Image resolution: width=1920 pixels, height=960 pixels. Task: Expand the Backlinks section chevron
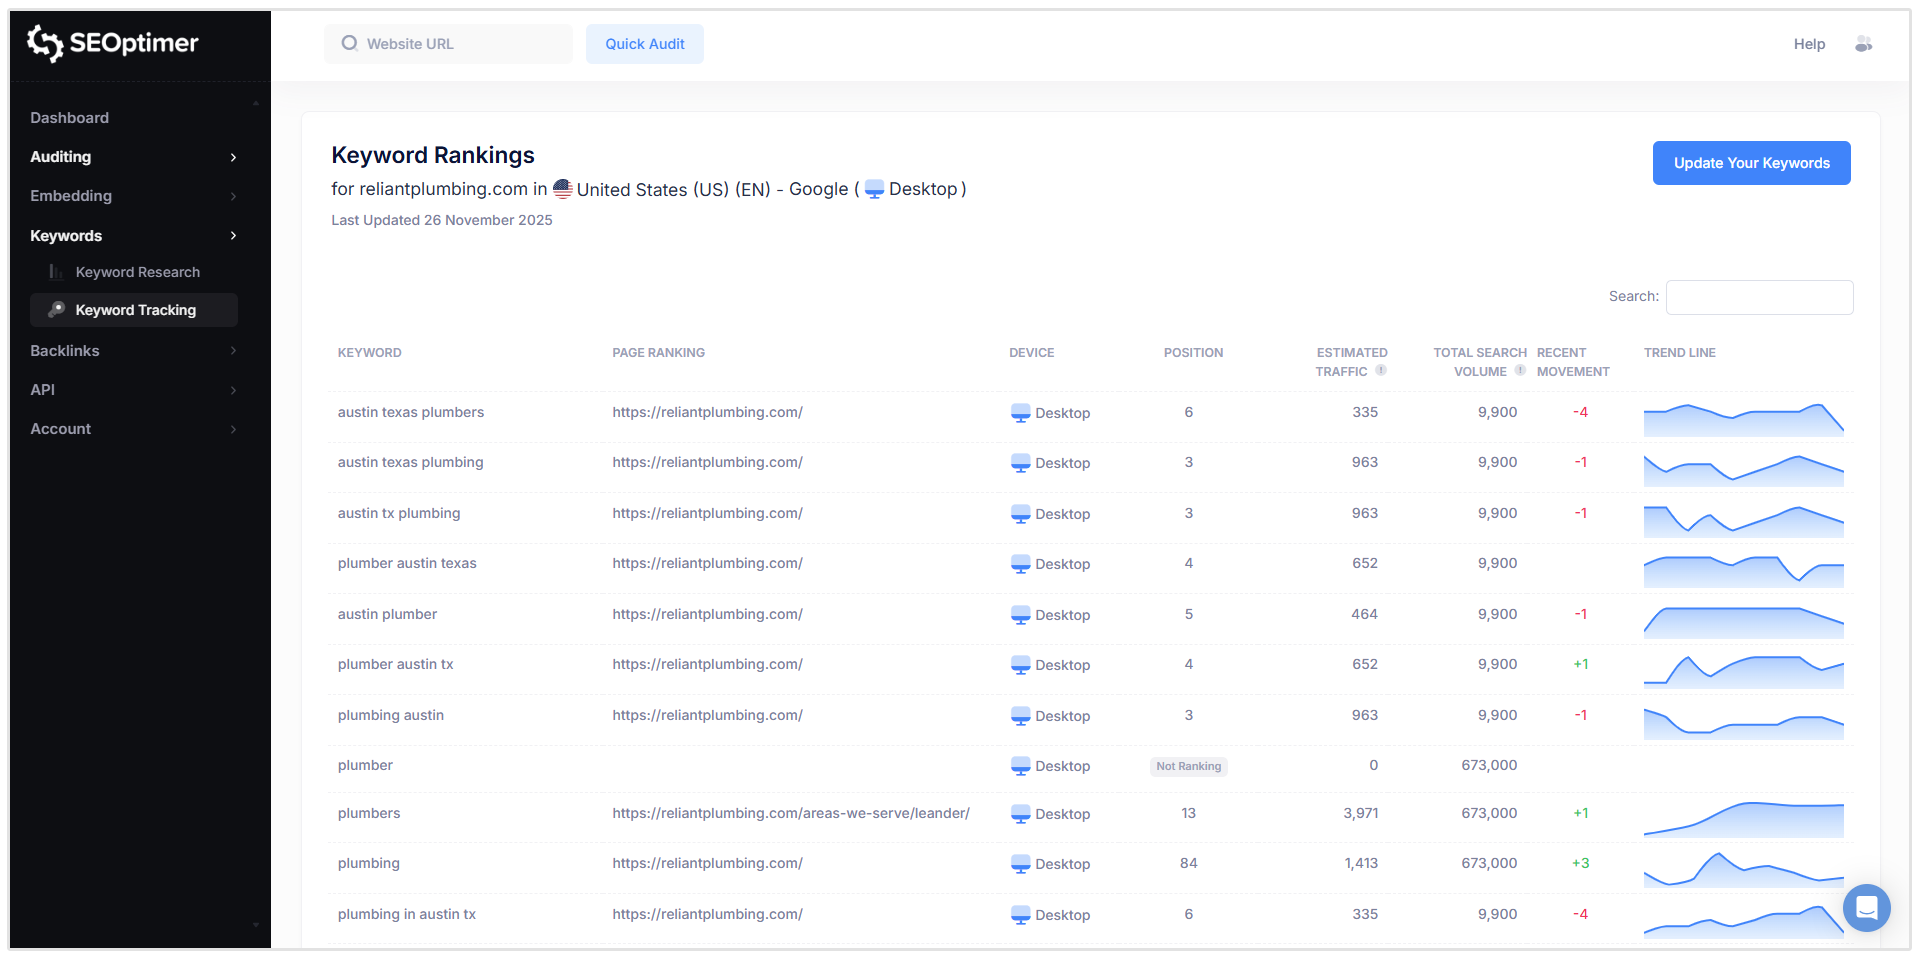(x=233, y=351)
